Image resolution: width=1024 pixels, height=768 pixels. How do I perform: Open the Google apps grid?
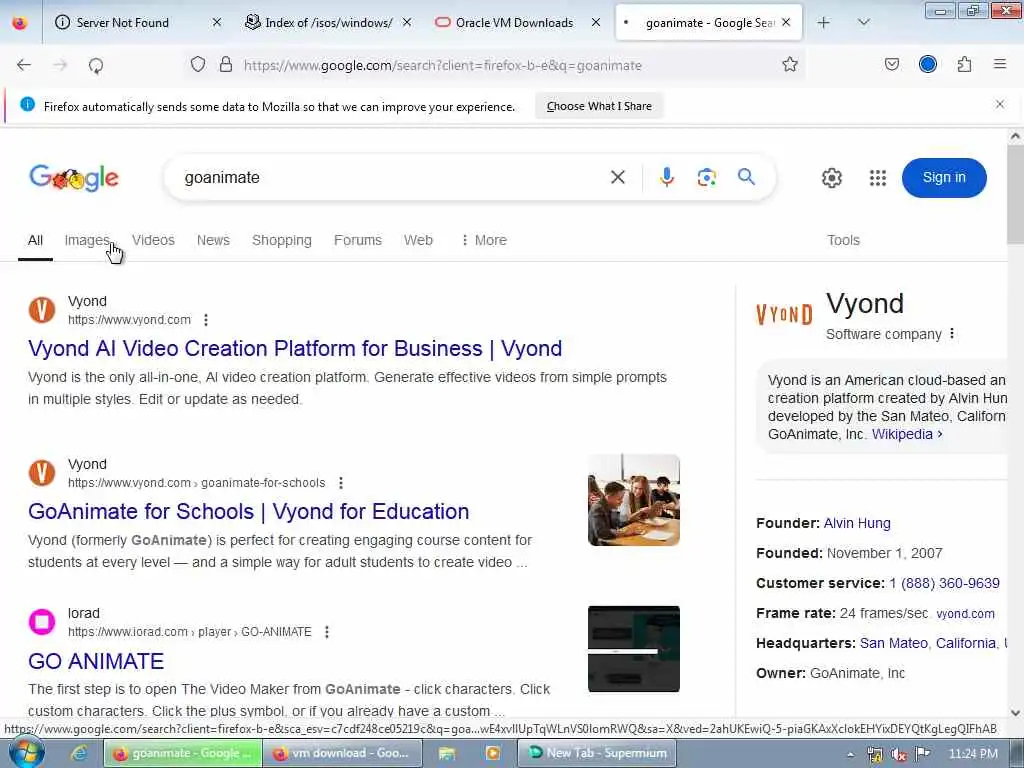pos(878,178)
